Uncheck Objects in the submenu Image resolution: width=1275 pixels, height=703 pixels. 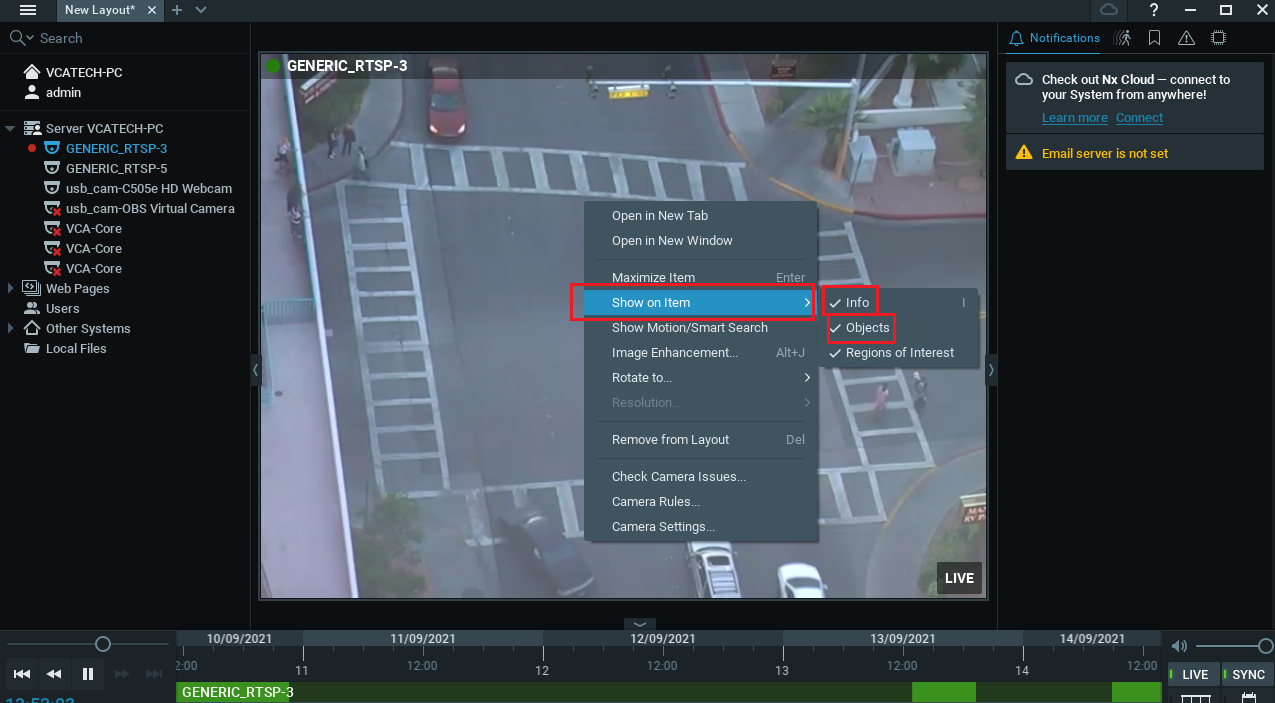pos(866,328)
